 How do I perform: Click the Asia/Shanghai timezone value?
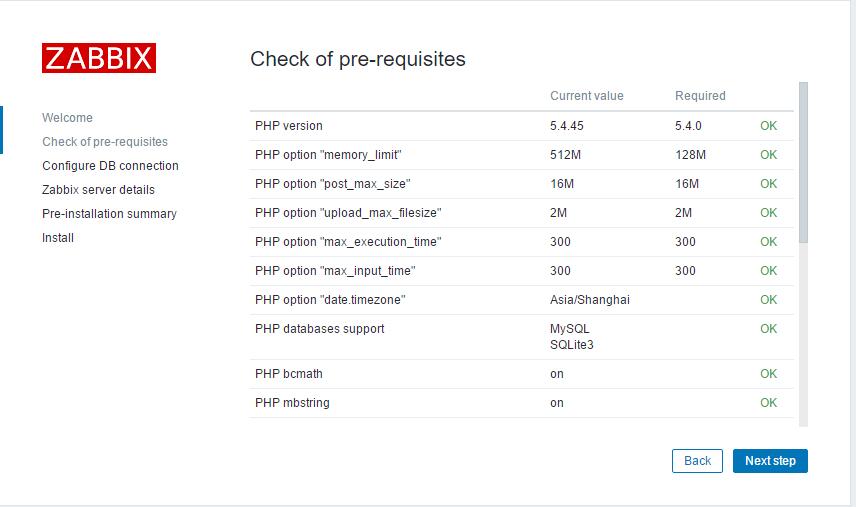coord(590,300)
